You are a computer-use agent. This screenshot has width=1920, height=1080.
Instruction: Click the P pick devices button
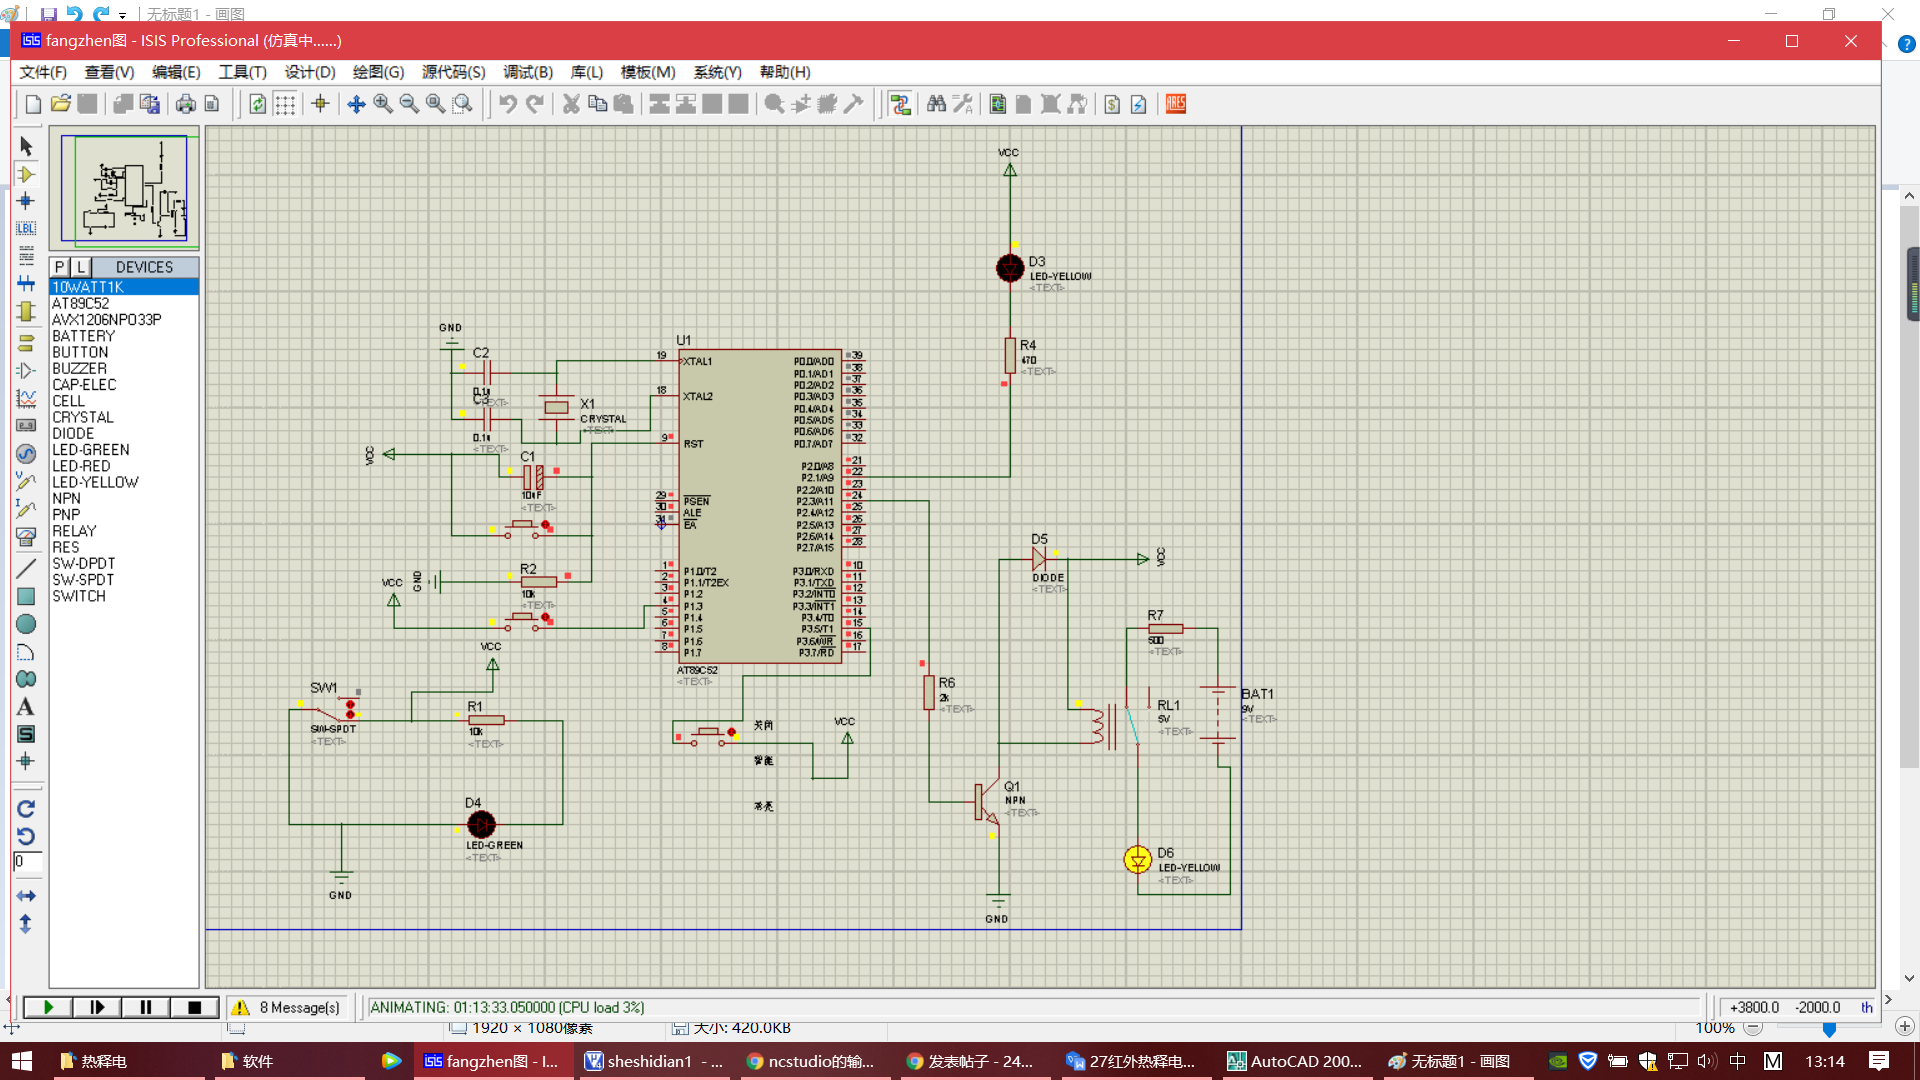[60, 267]
